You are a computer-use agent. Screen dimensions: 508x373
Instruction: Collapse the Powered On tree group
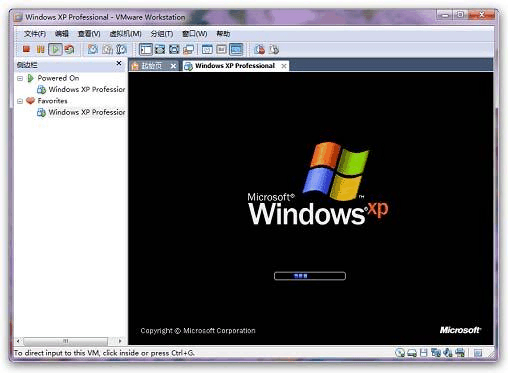click(20, 78)
